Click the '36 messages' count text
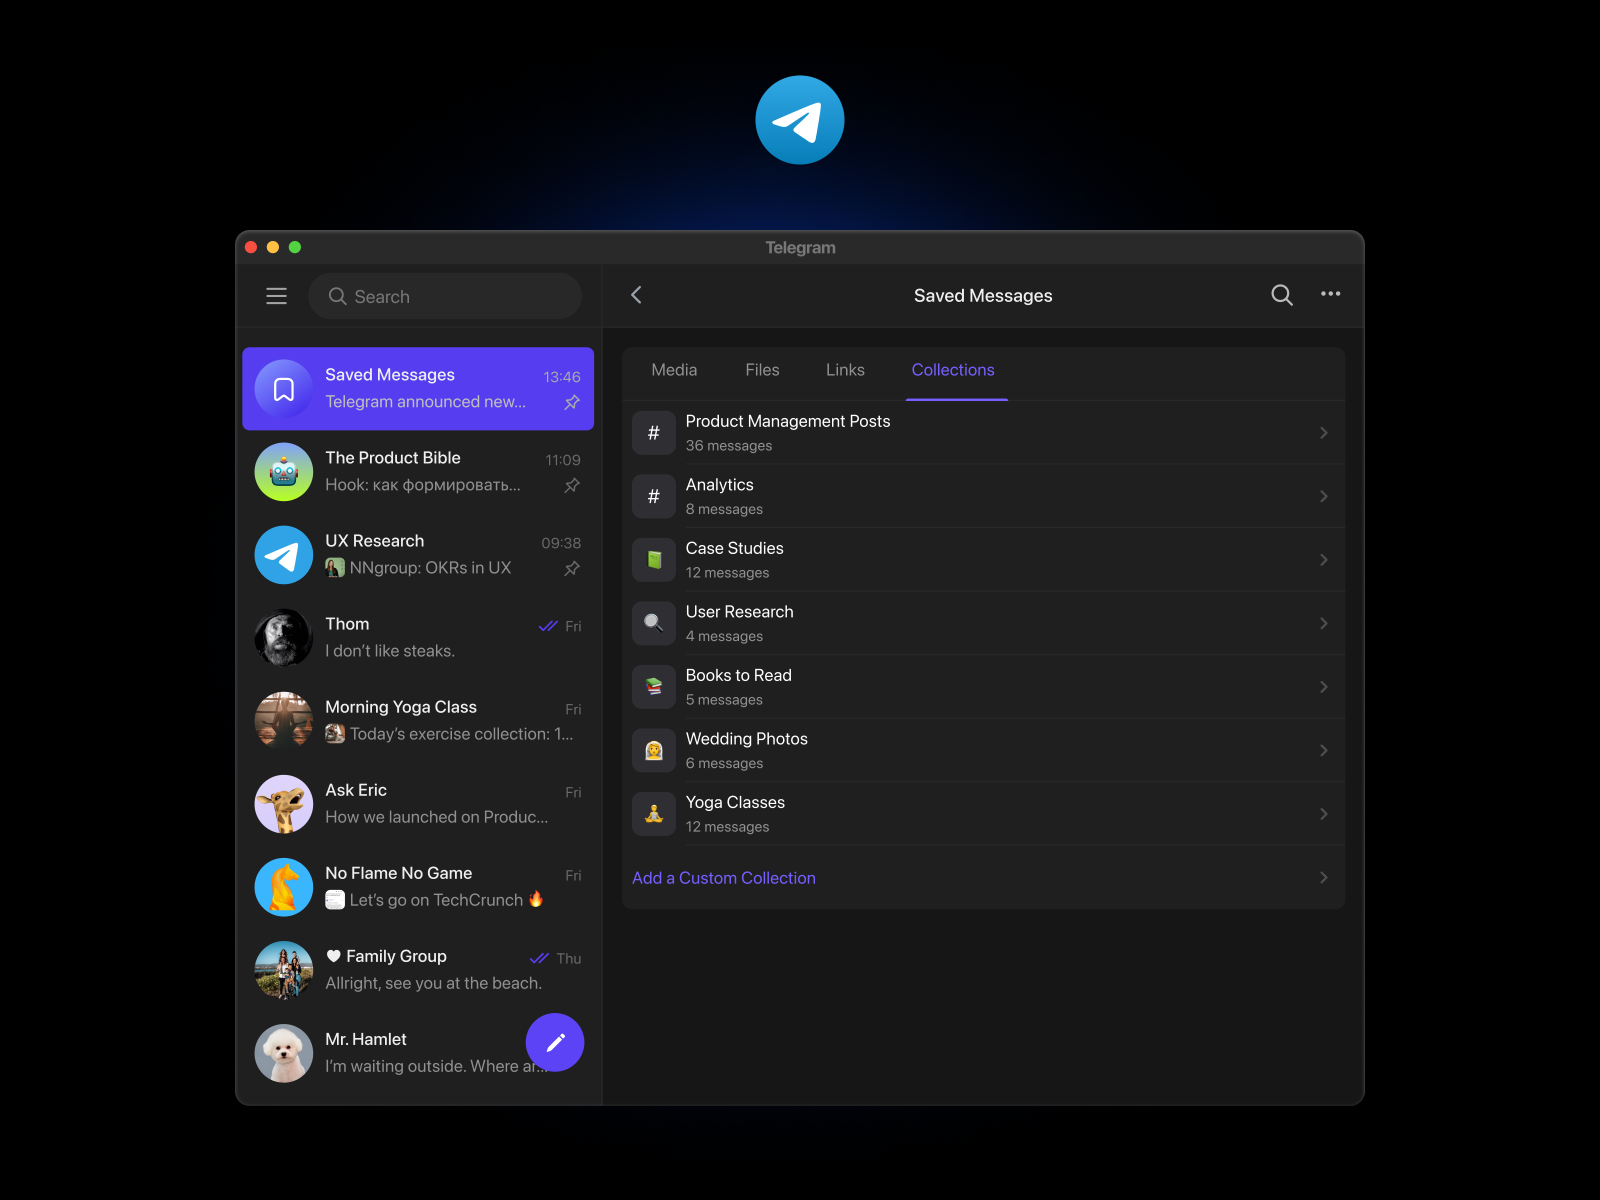The width and height of the screenshot is (1600, 1200). [x=729, y=446]
